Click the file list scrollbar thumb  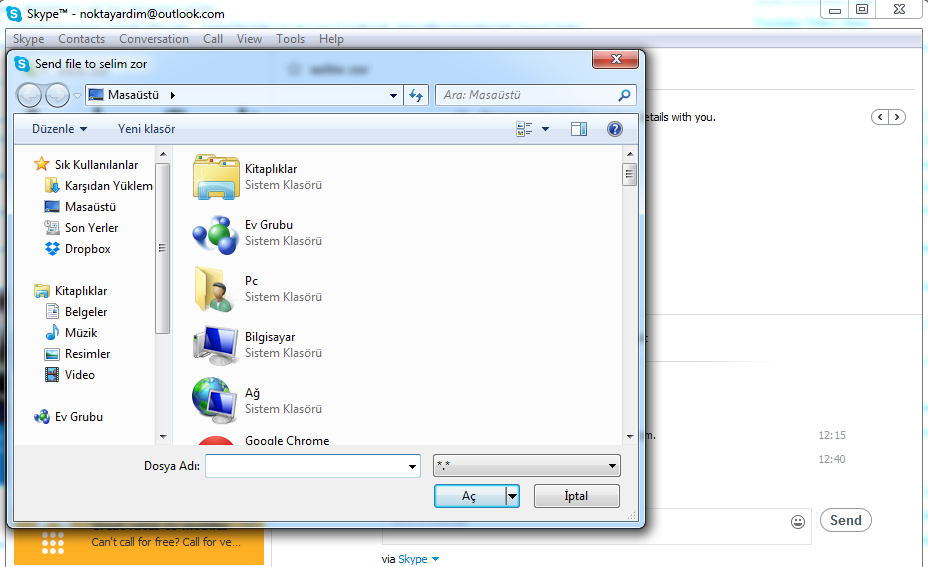pos(630,174)
